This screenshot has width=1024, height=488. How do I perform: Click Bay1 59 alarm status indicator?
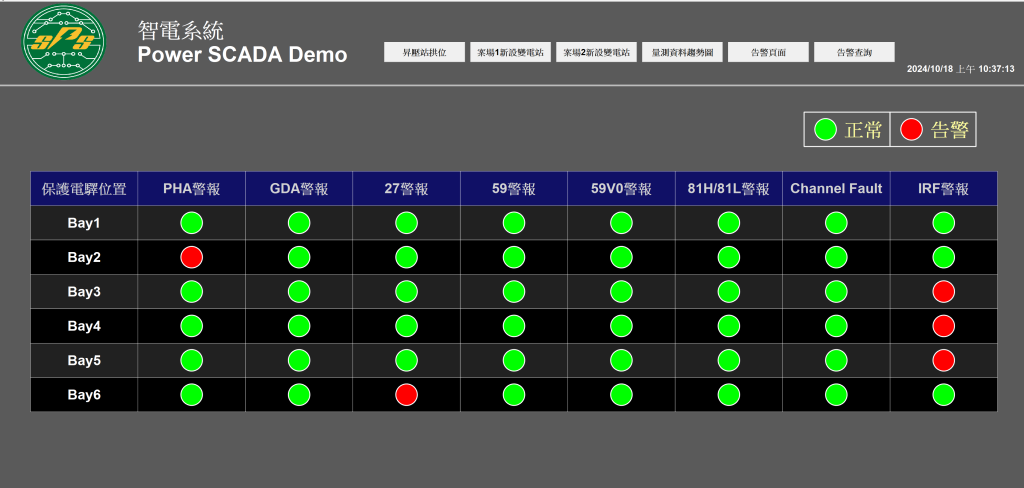pyautogui.click(x=514, y=223)
